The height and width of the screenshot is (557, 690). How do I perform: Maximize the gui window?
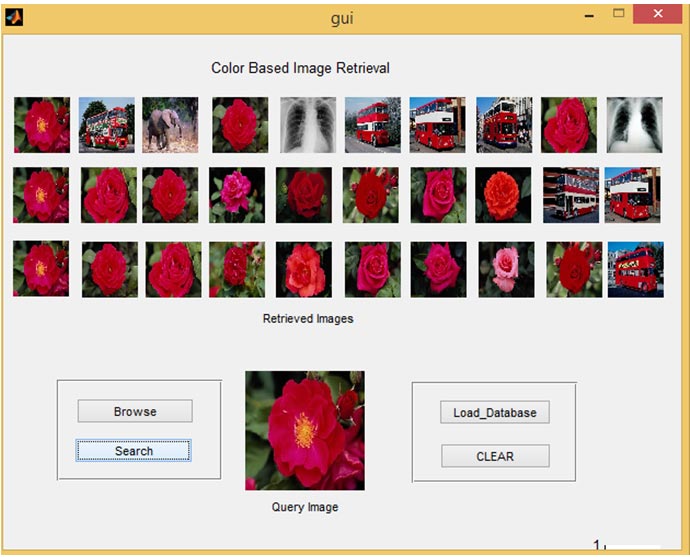pyautogui.click(x=618, y=14)
